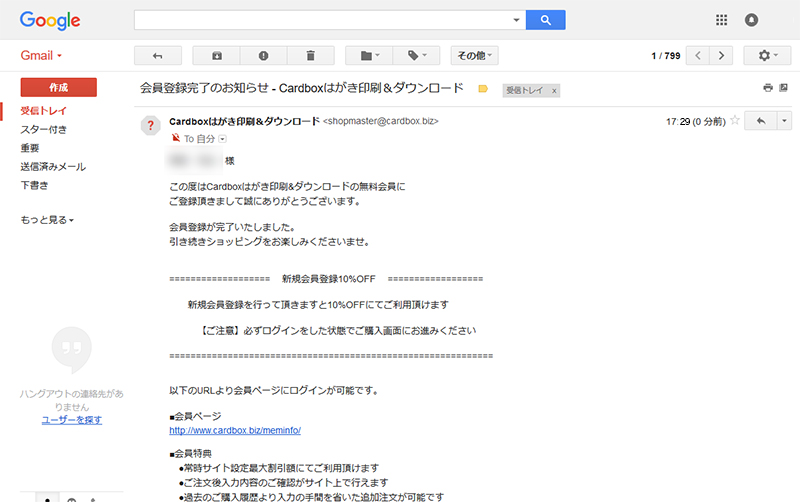800x502 pixels.
Task: Click the 新規会員登録10%OFF heading text
Action: tap(329, 279)
